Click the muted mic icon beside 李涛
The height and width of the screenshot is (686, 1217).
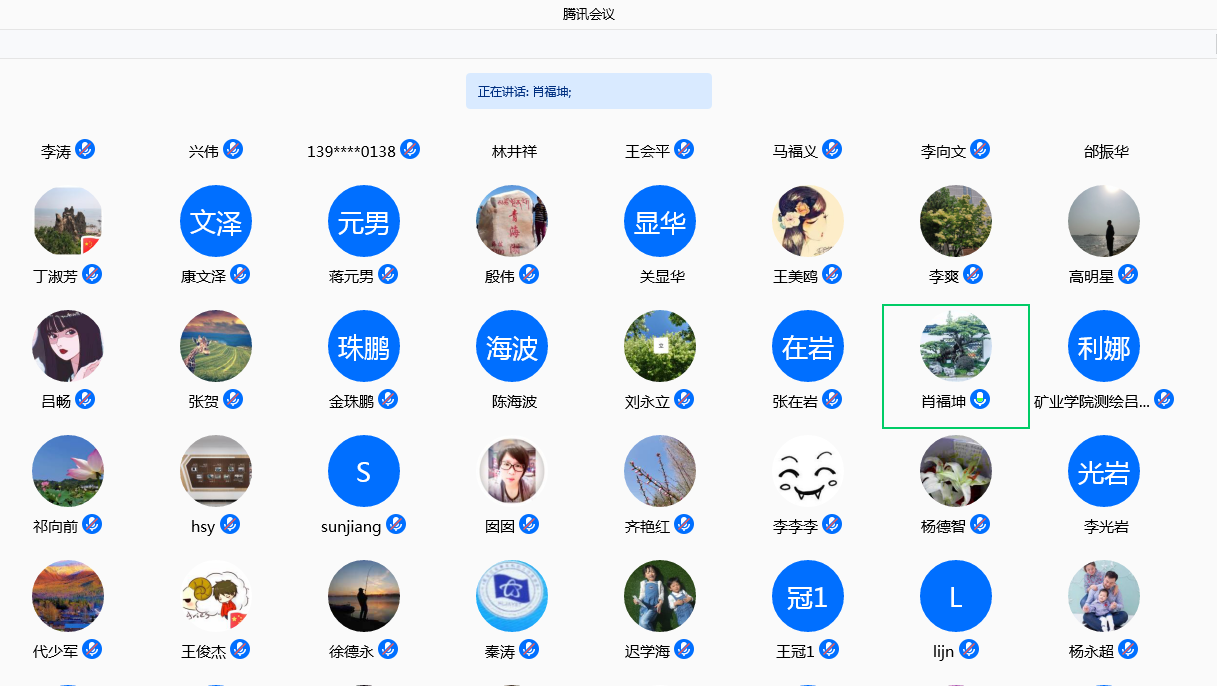pyautogui.click(x=85, y=150)
